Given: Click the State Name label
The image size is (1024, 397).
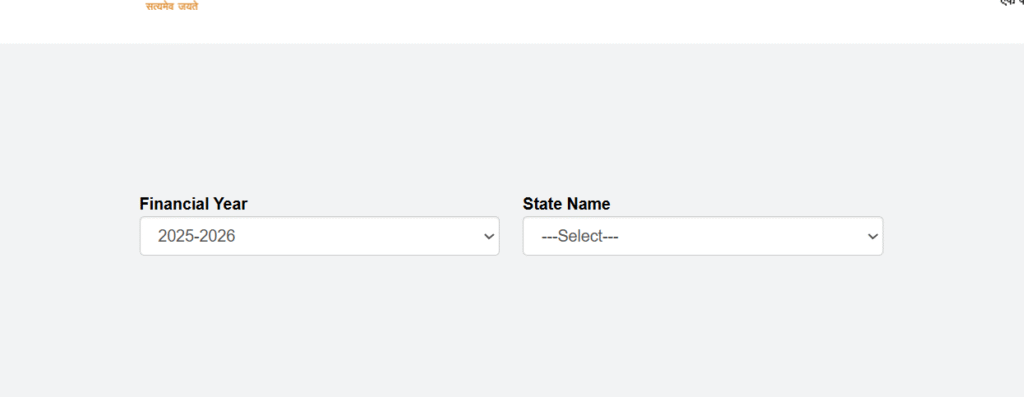Looking at the screenshot, I should click(566, 204).
